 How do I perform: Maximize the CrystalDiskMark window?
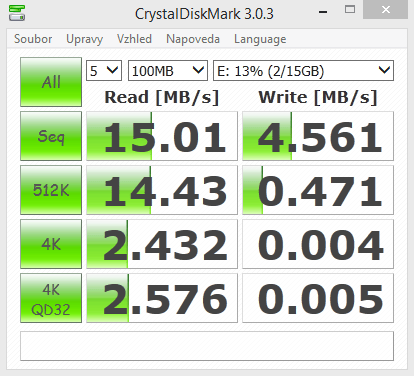[350, 10]
